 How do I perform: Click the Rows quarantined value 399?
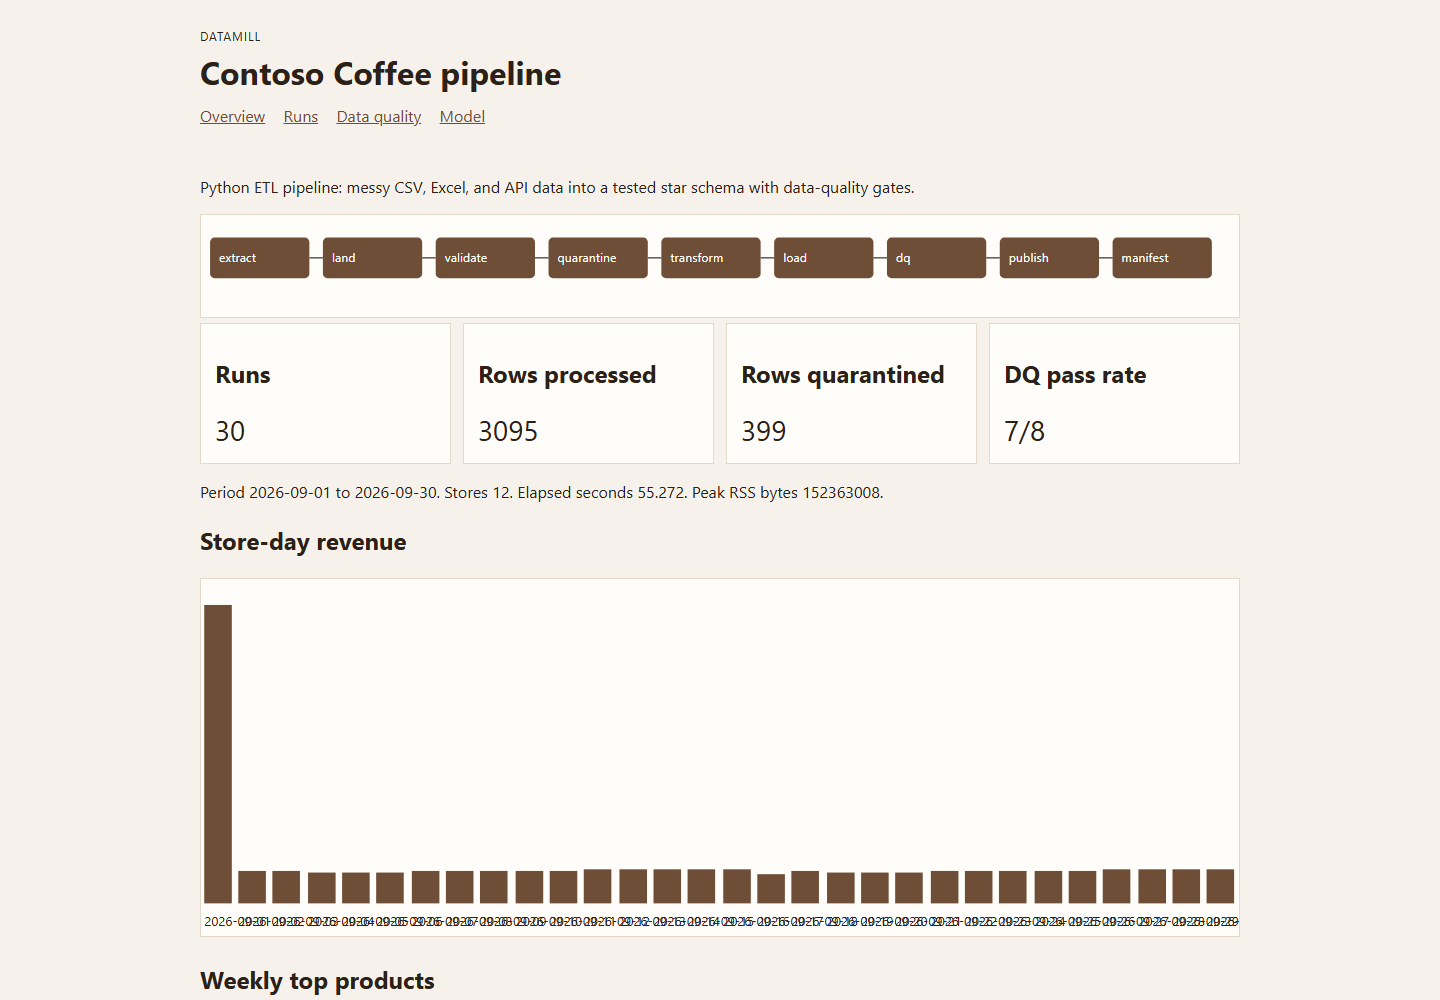pyautogui.click(x=764, y=431)
